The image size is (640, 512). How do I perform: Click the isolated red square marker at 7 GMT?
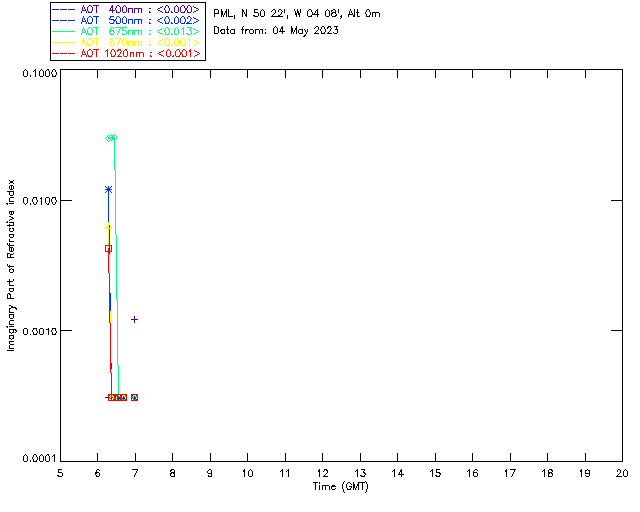[134, 397]
